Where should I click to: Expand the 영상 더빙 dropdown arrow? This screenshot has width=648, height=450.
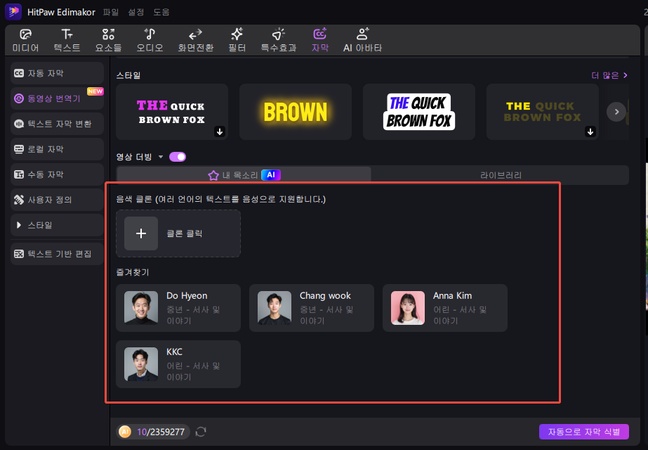point(161,157)
